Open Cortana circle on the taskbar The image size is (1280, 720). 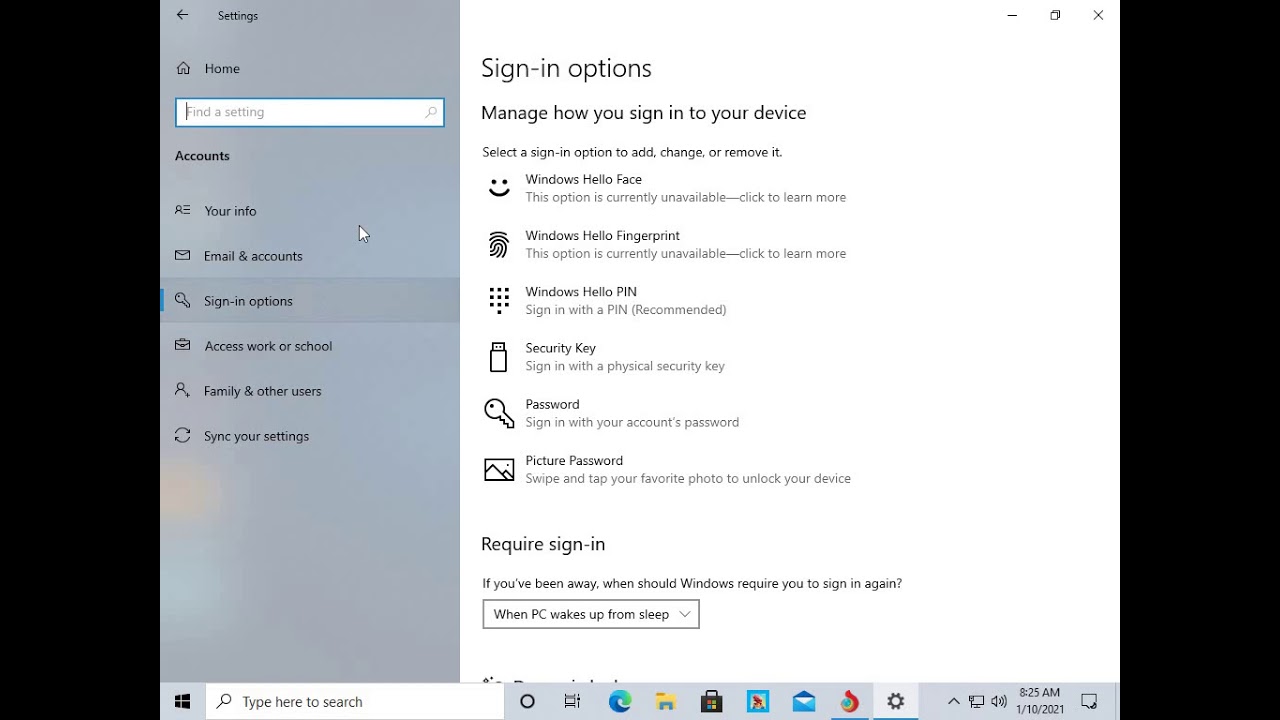point(528,702)
